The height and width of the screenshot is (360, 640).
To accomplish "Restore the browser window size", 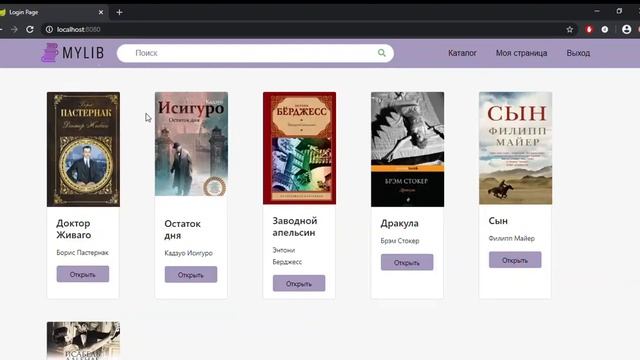I will pyautogui.click(x=619, y=11).
